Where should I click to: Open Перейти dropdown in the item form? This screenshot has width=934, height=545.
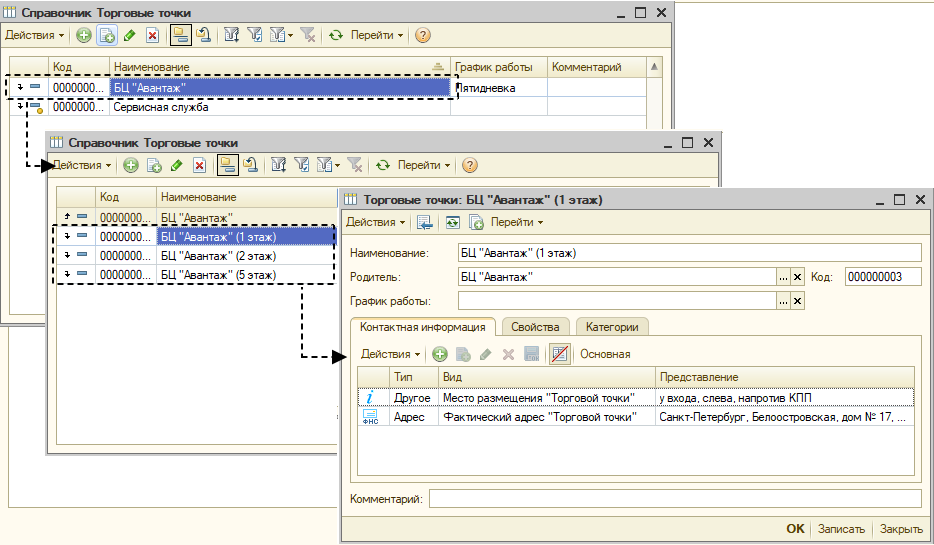tap(516, 222)
